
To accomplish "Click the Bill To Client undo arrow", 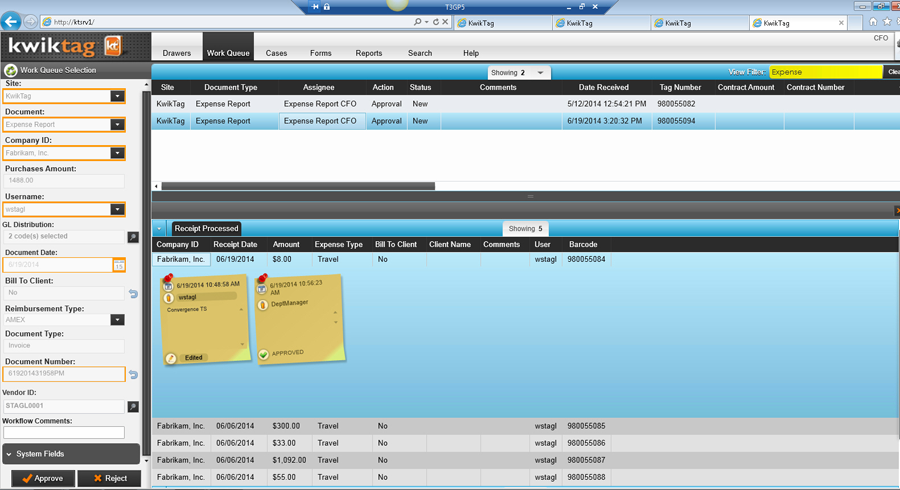I will [x=133, y=293].
